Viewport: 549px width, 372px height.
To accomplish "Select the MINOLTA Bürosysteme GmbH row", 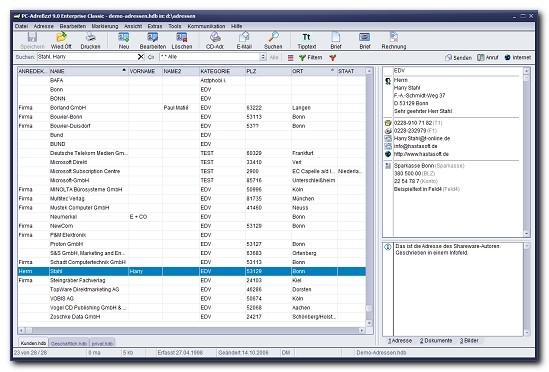I will tap(192, 190).
